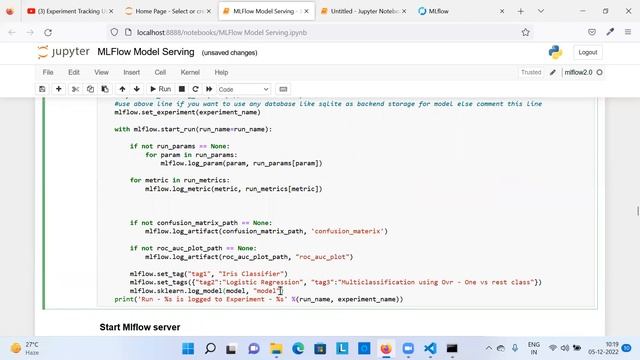Viewport: 640px width, 360px height.
Task: Click the mlflow.sklearn.log_model code line
Action: 206,291
